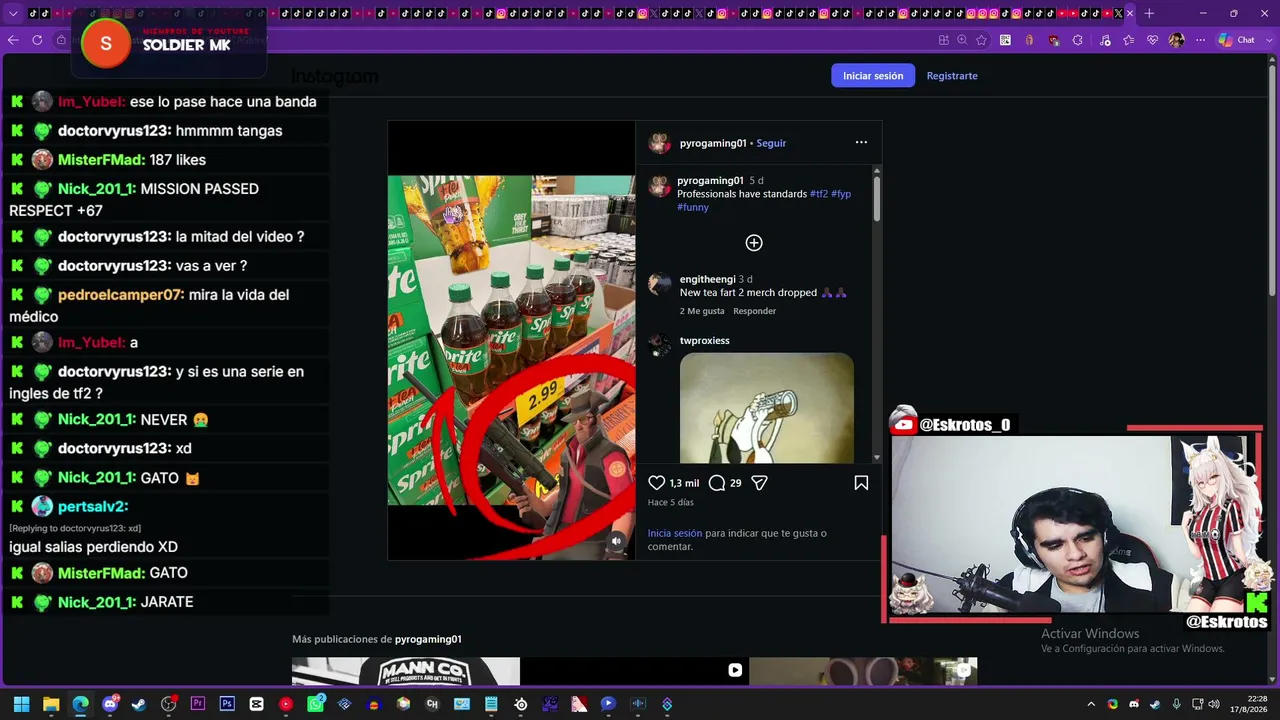Open the favorites list icon in toolbar
The height and width of the screenshot is (720, 1280).
click(1129, 40)
